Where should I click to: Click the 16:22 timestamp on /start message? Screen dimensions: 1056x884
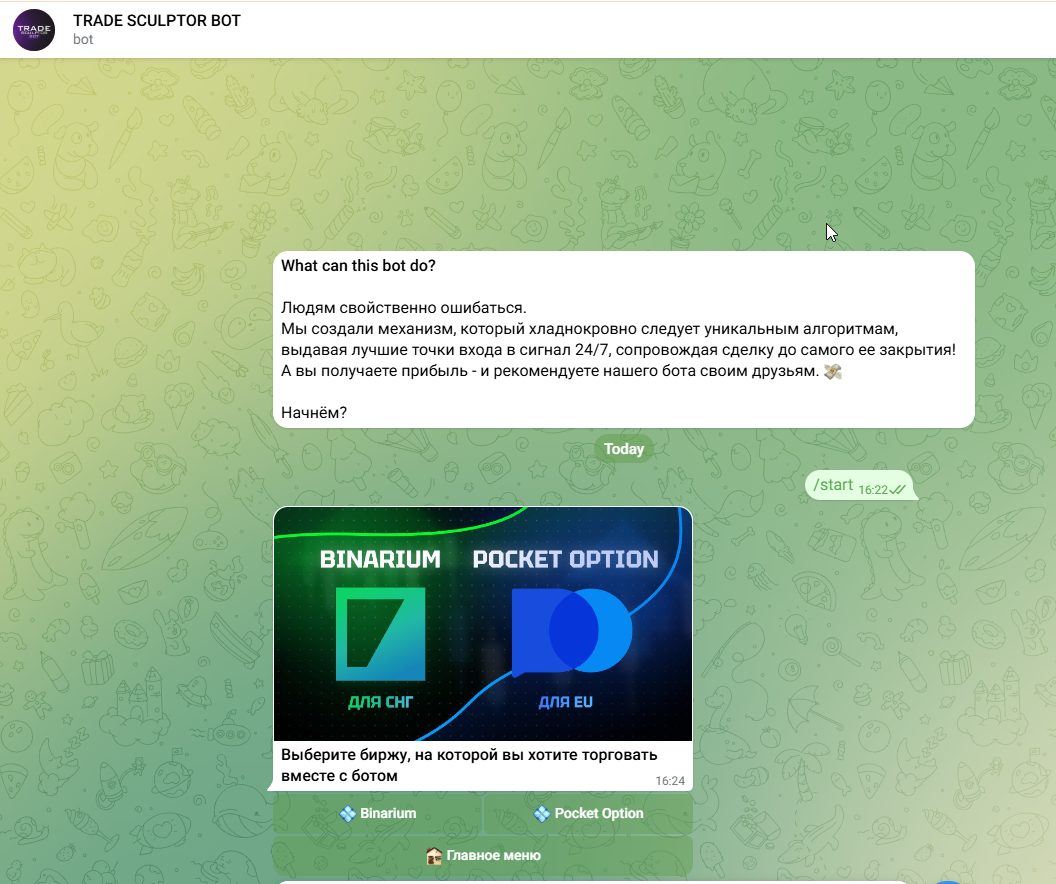[x=873, y=490]
